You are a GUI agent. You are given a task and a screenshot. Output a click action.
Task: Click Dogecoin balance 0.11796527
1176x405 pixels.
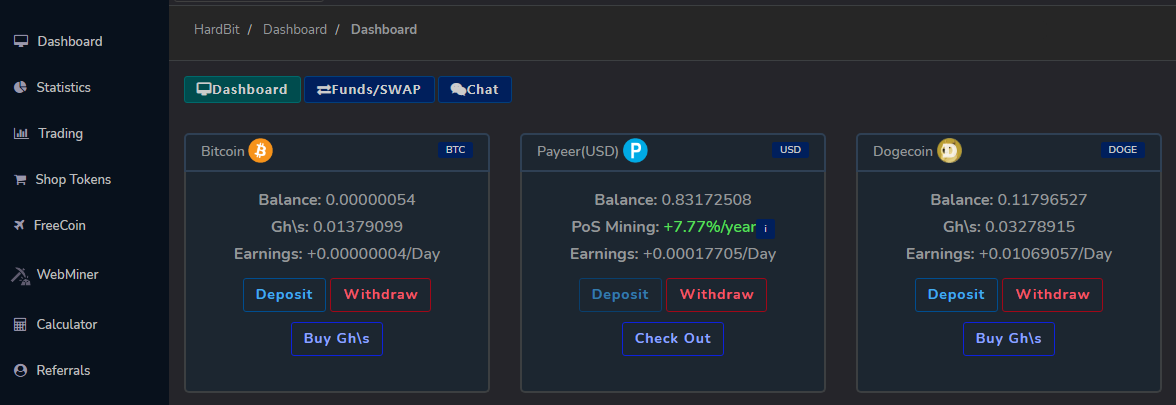tap(1042, 200)
